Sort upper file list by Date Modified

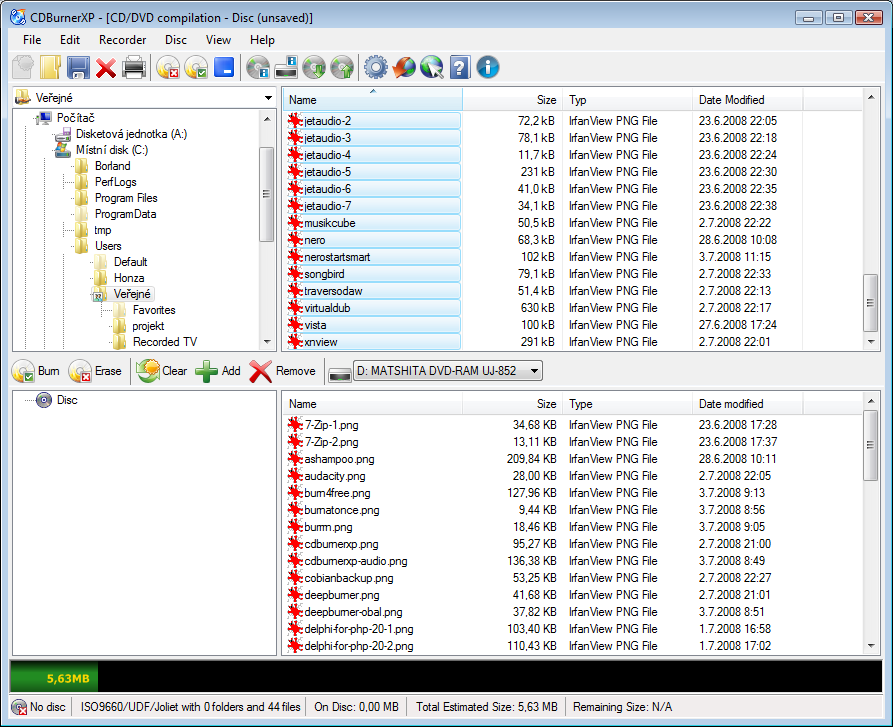(748, 100)
